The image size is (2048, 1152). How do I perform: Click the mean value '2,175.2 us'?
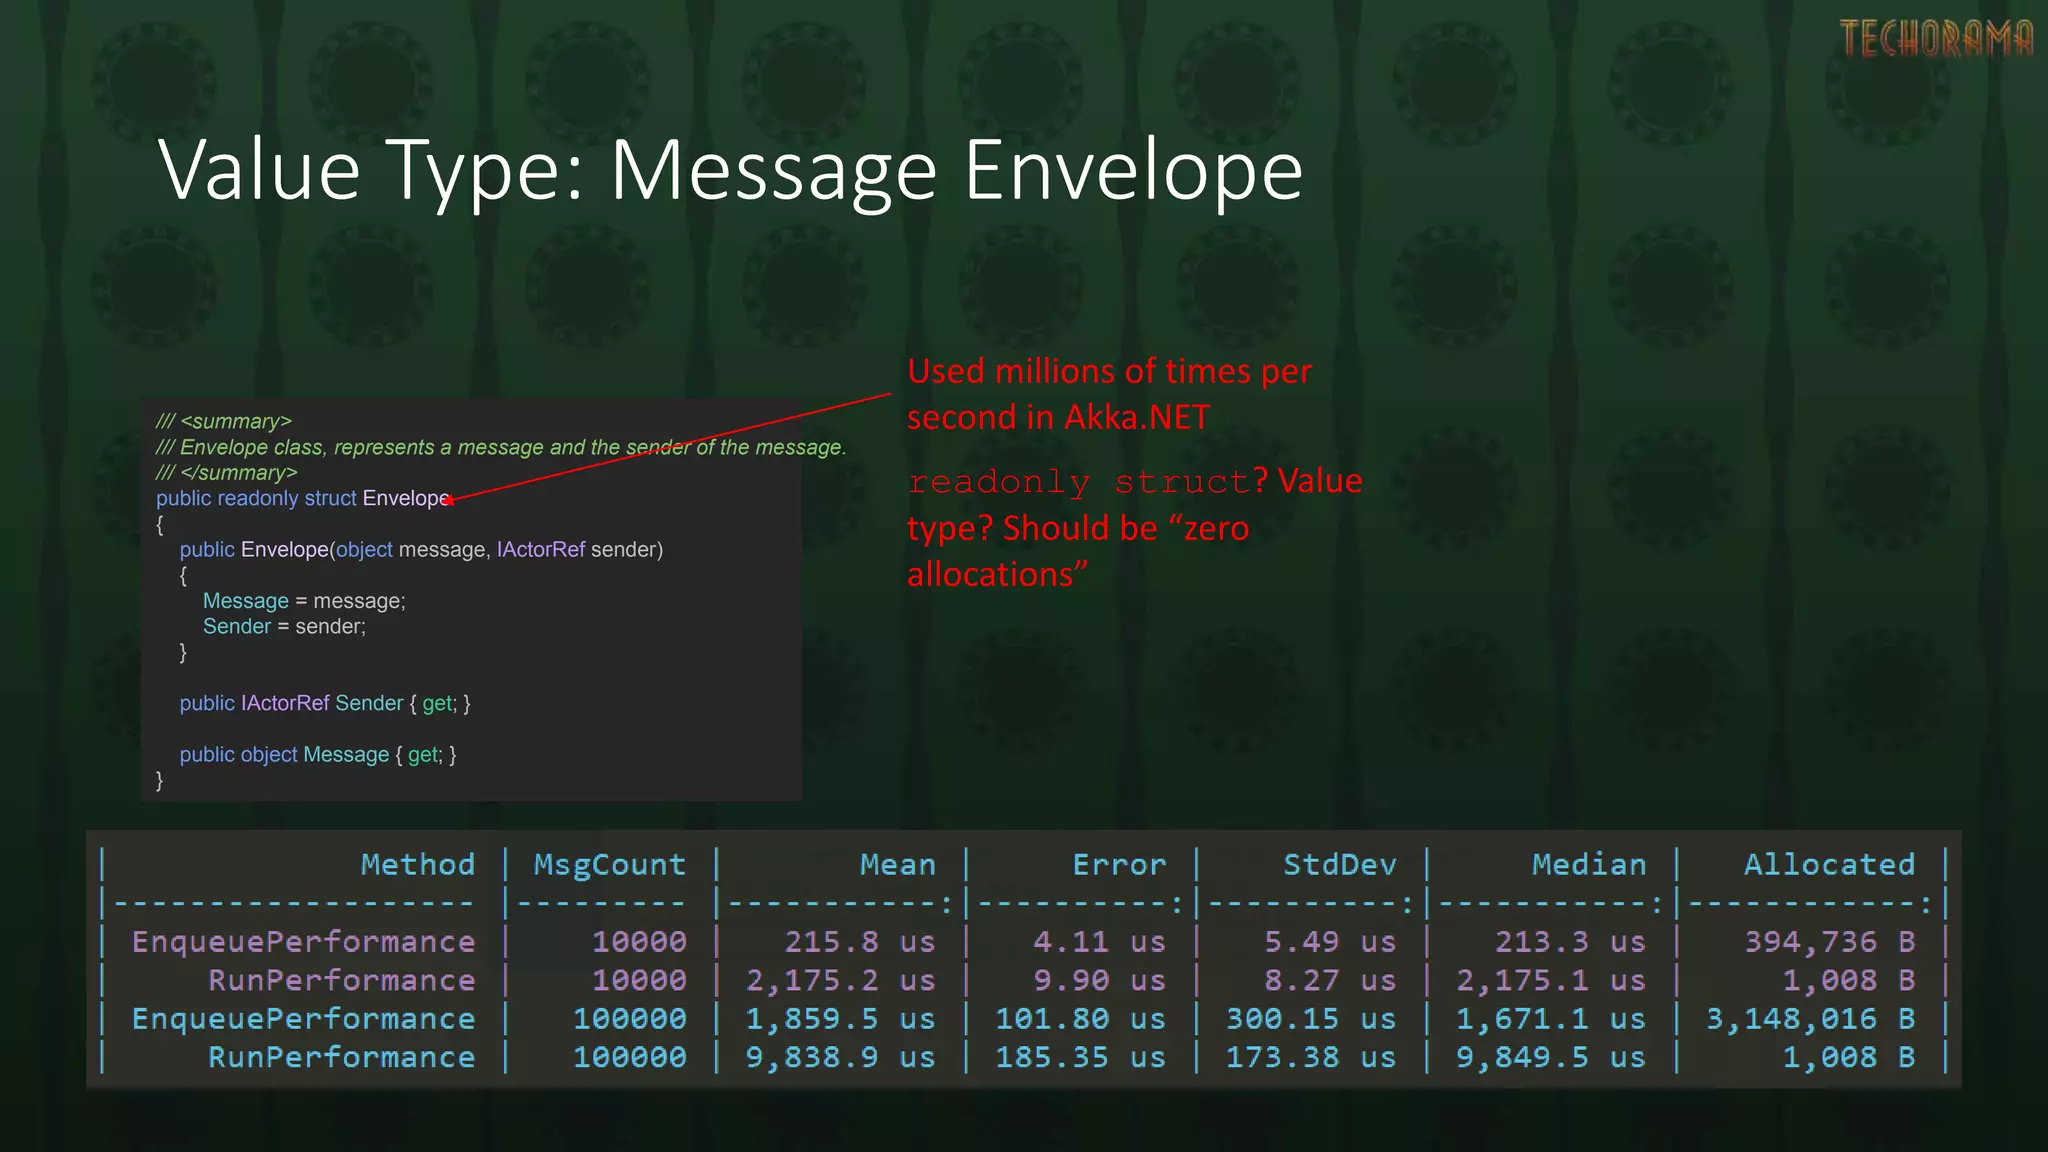point(841,980)
